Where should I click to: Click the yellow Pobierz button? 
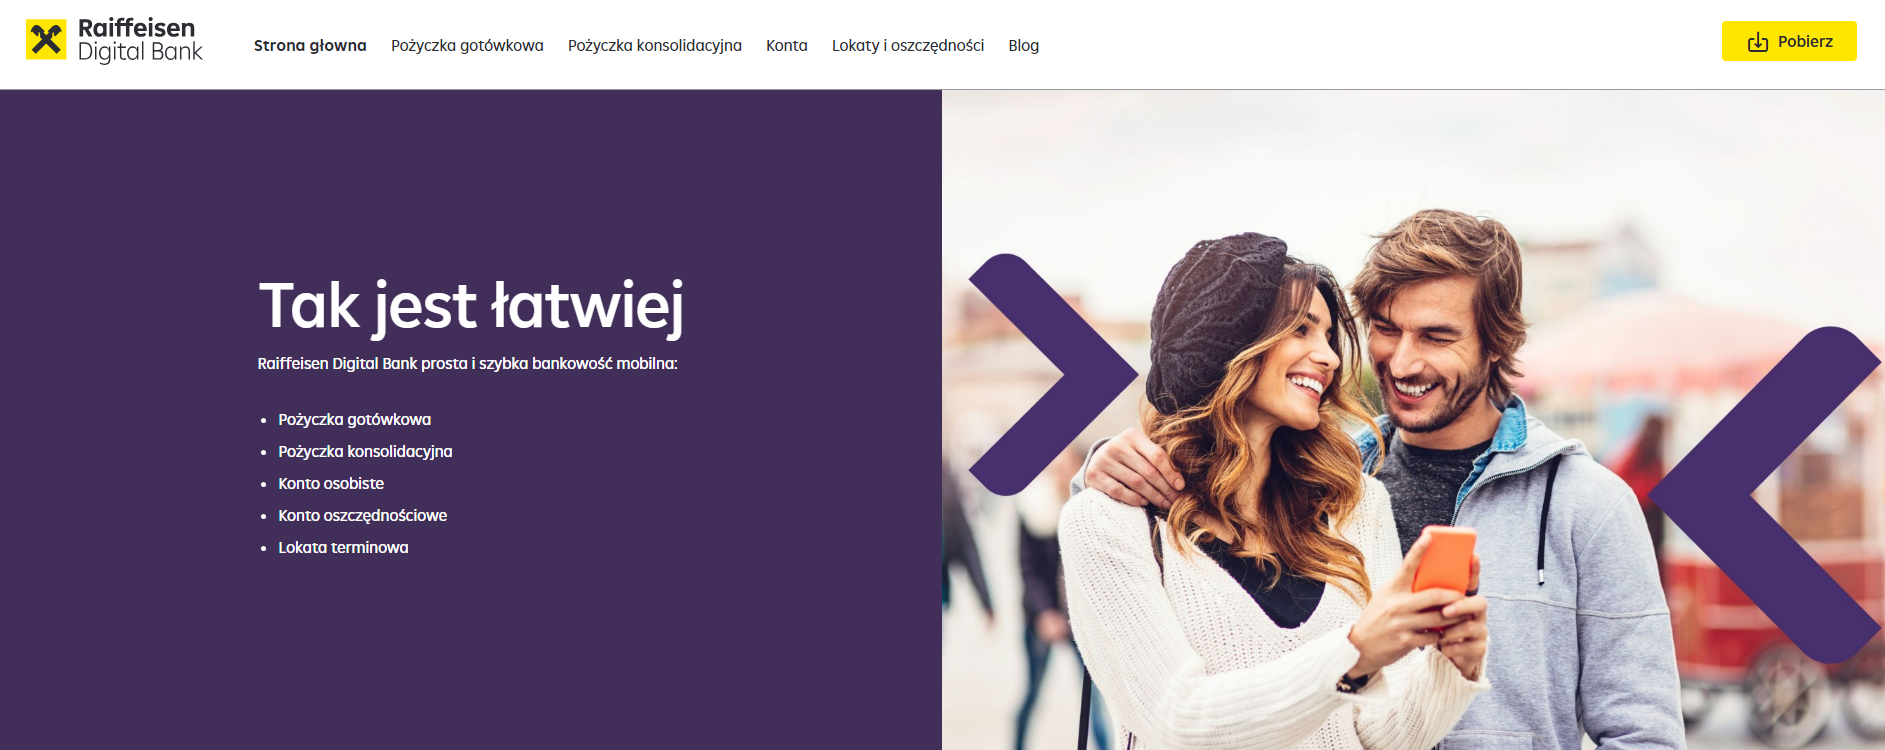click(1789, 41)
